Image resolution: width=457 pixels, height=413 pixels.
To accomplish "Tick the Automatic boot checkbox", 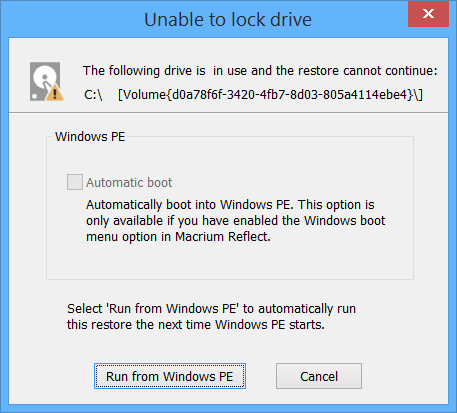I will (x=75, y=182).
